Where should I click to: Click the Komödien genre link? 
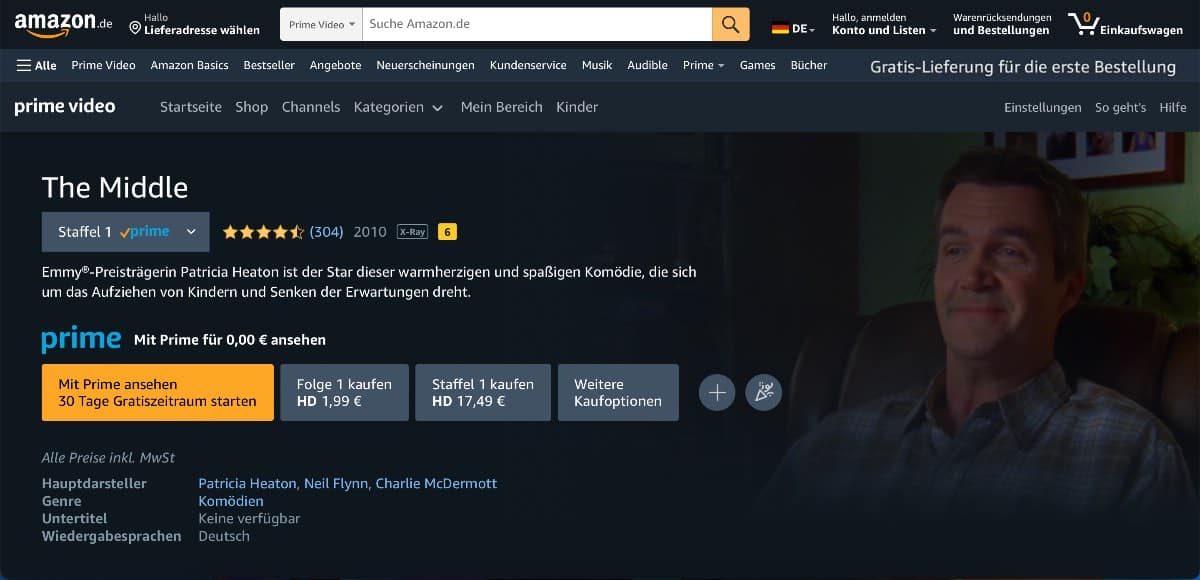point(231,501)
